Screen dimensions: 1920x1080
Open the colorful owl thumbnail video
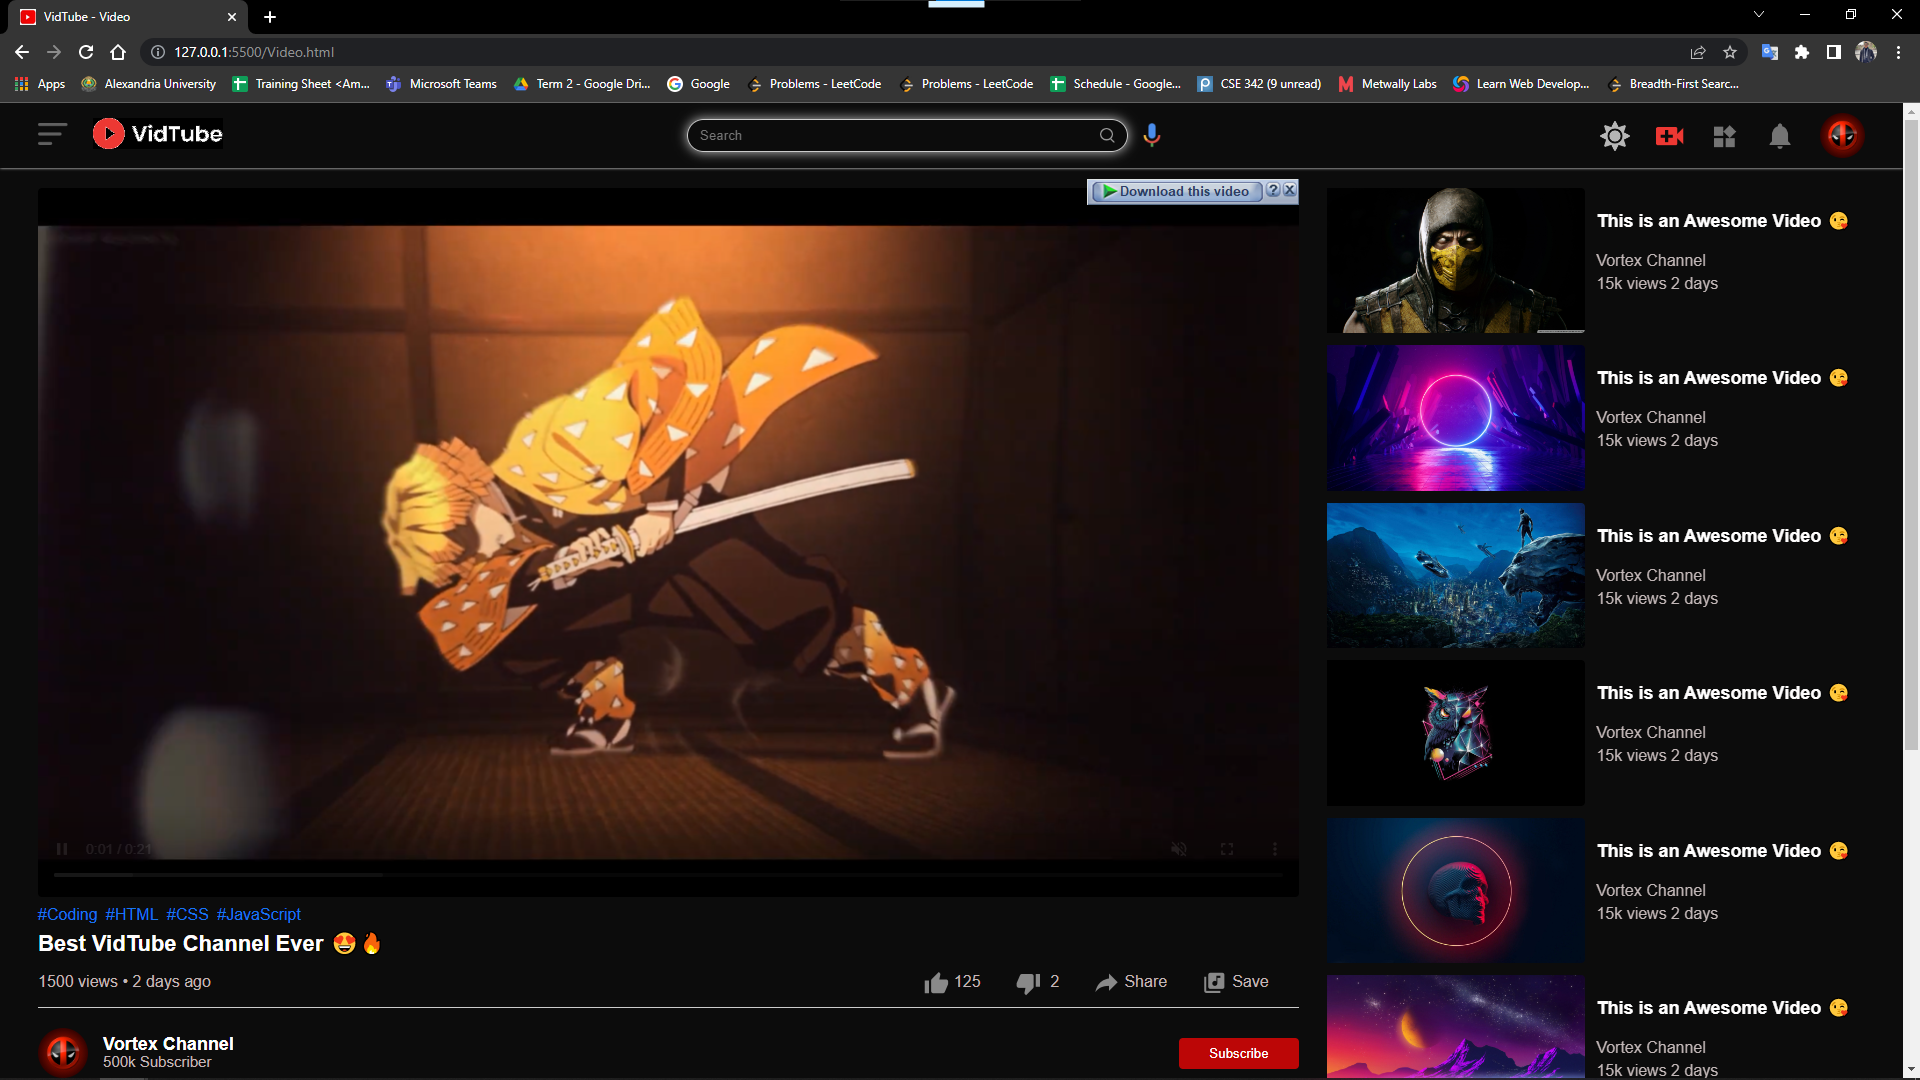[1455, 733]
